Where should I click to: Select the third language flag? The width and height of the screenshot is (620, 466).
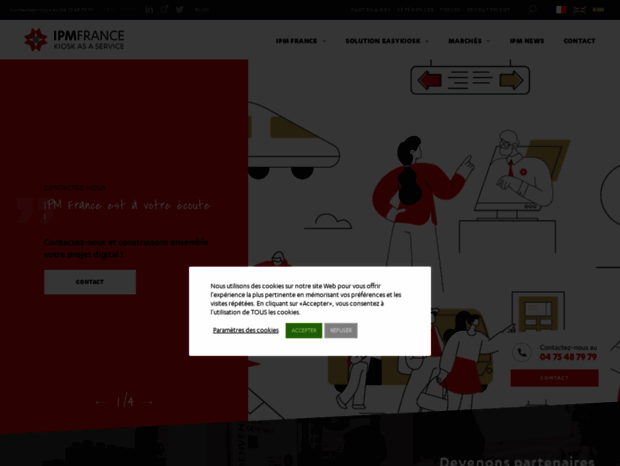point(598,9)
